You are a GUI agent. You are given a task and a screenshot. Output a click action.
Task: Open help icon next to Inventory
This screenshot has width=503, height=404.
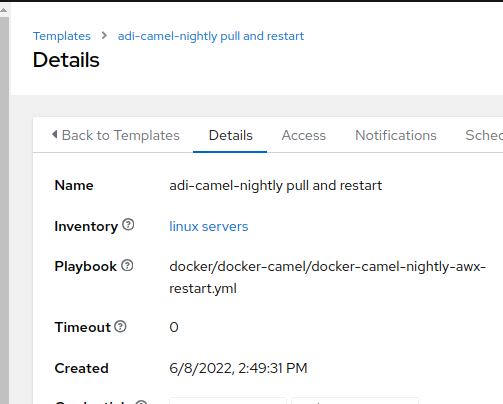tap(128, 225)
